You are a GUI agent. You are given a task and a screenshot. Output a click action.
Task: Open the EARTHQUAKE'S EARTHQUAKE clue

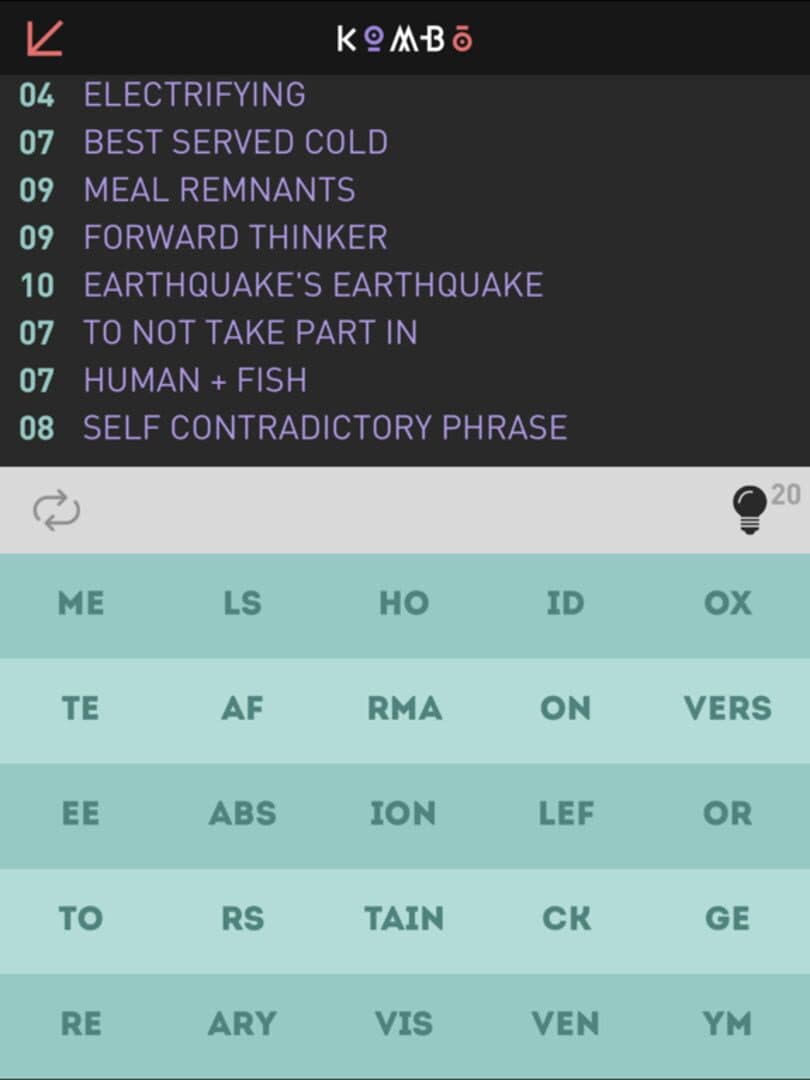[x=313, y=285]
